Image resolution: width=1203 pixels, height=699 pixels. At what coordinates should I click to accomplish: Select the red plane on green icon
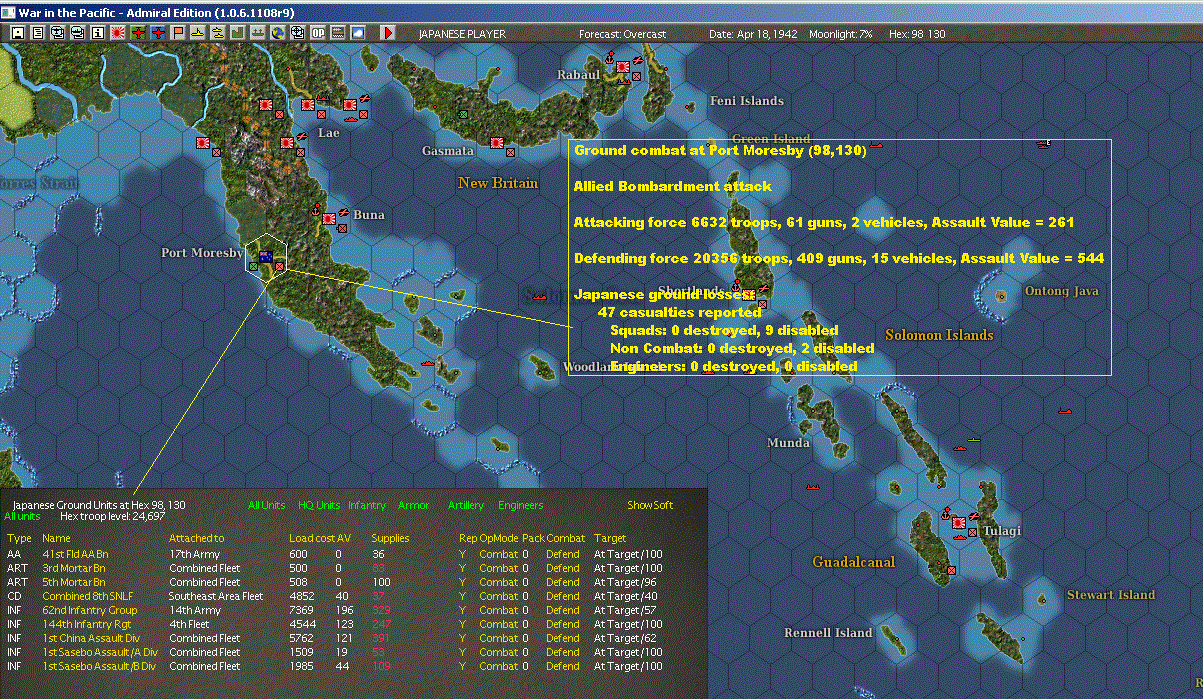pos(138,33)
